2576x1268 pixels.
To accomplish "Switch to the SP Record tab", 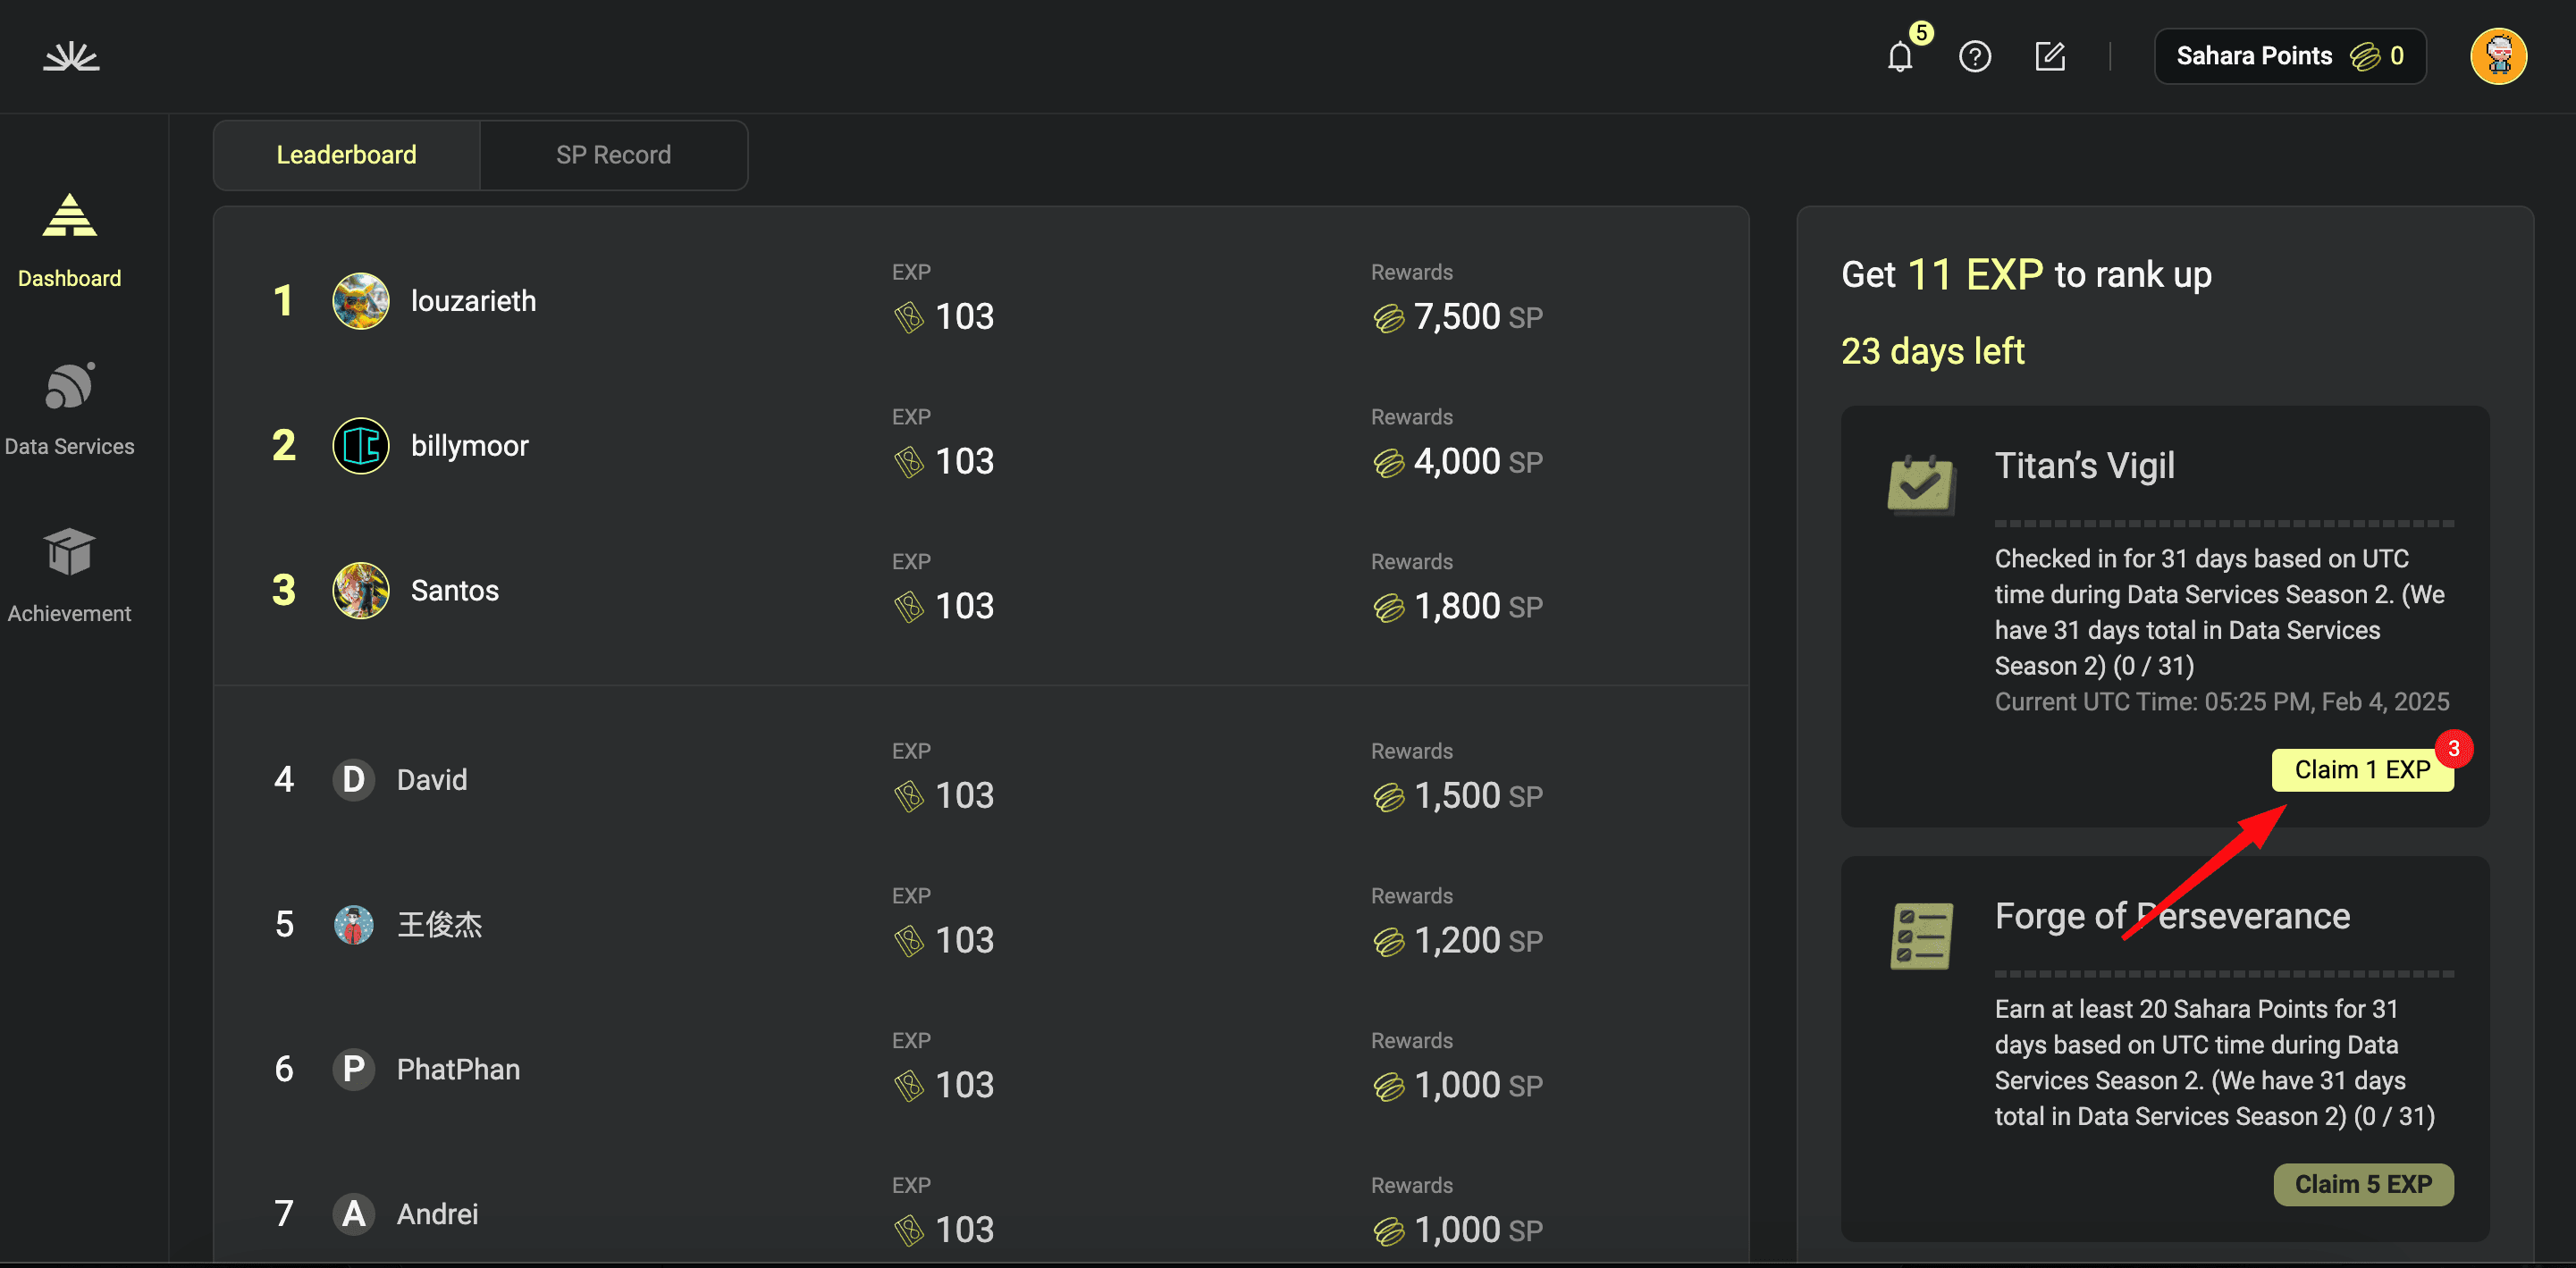I will tap(613, 155).
